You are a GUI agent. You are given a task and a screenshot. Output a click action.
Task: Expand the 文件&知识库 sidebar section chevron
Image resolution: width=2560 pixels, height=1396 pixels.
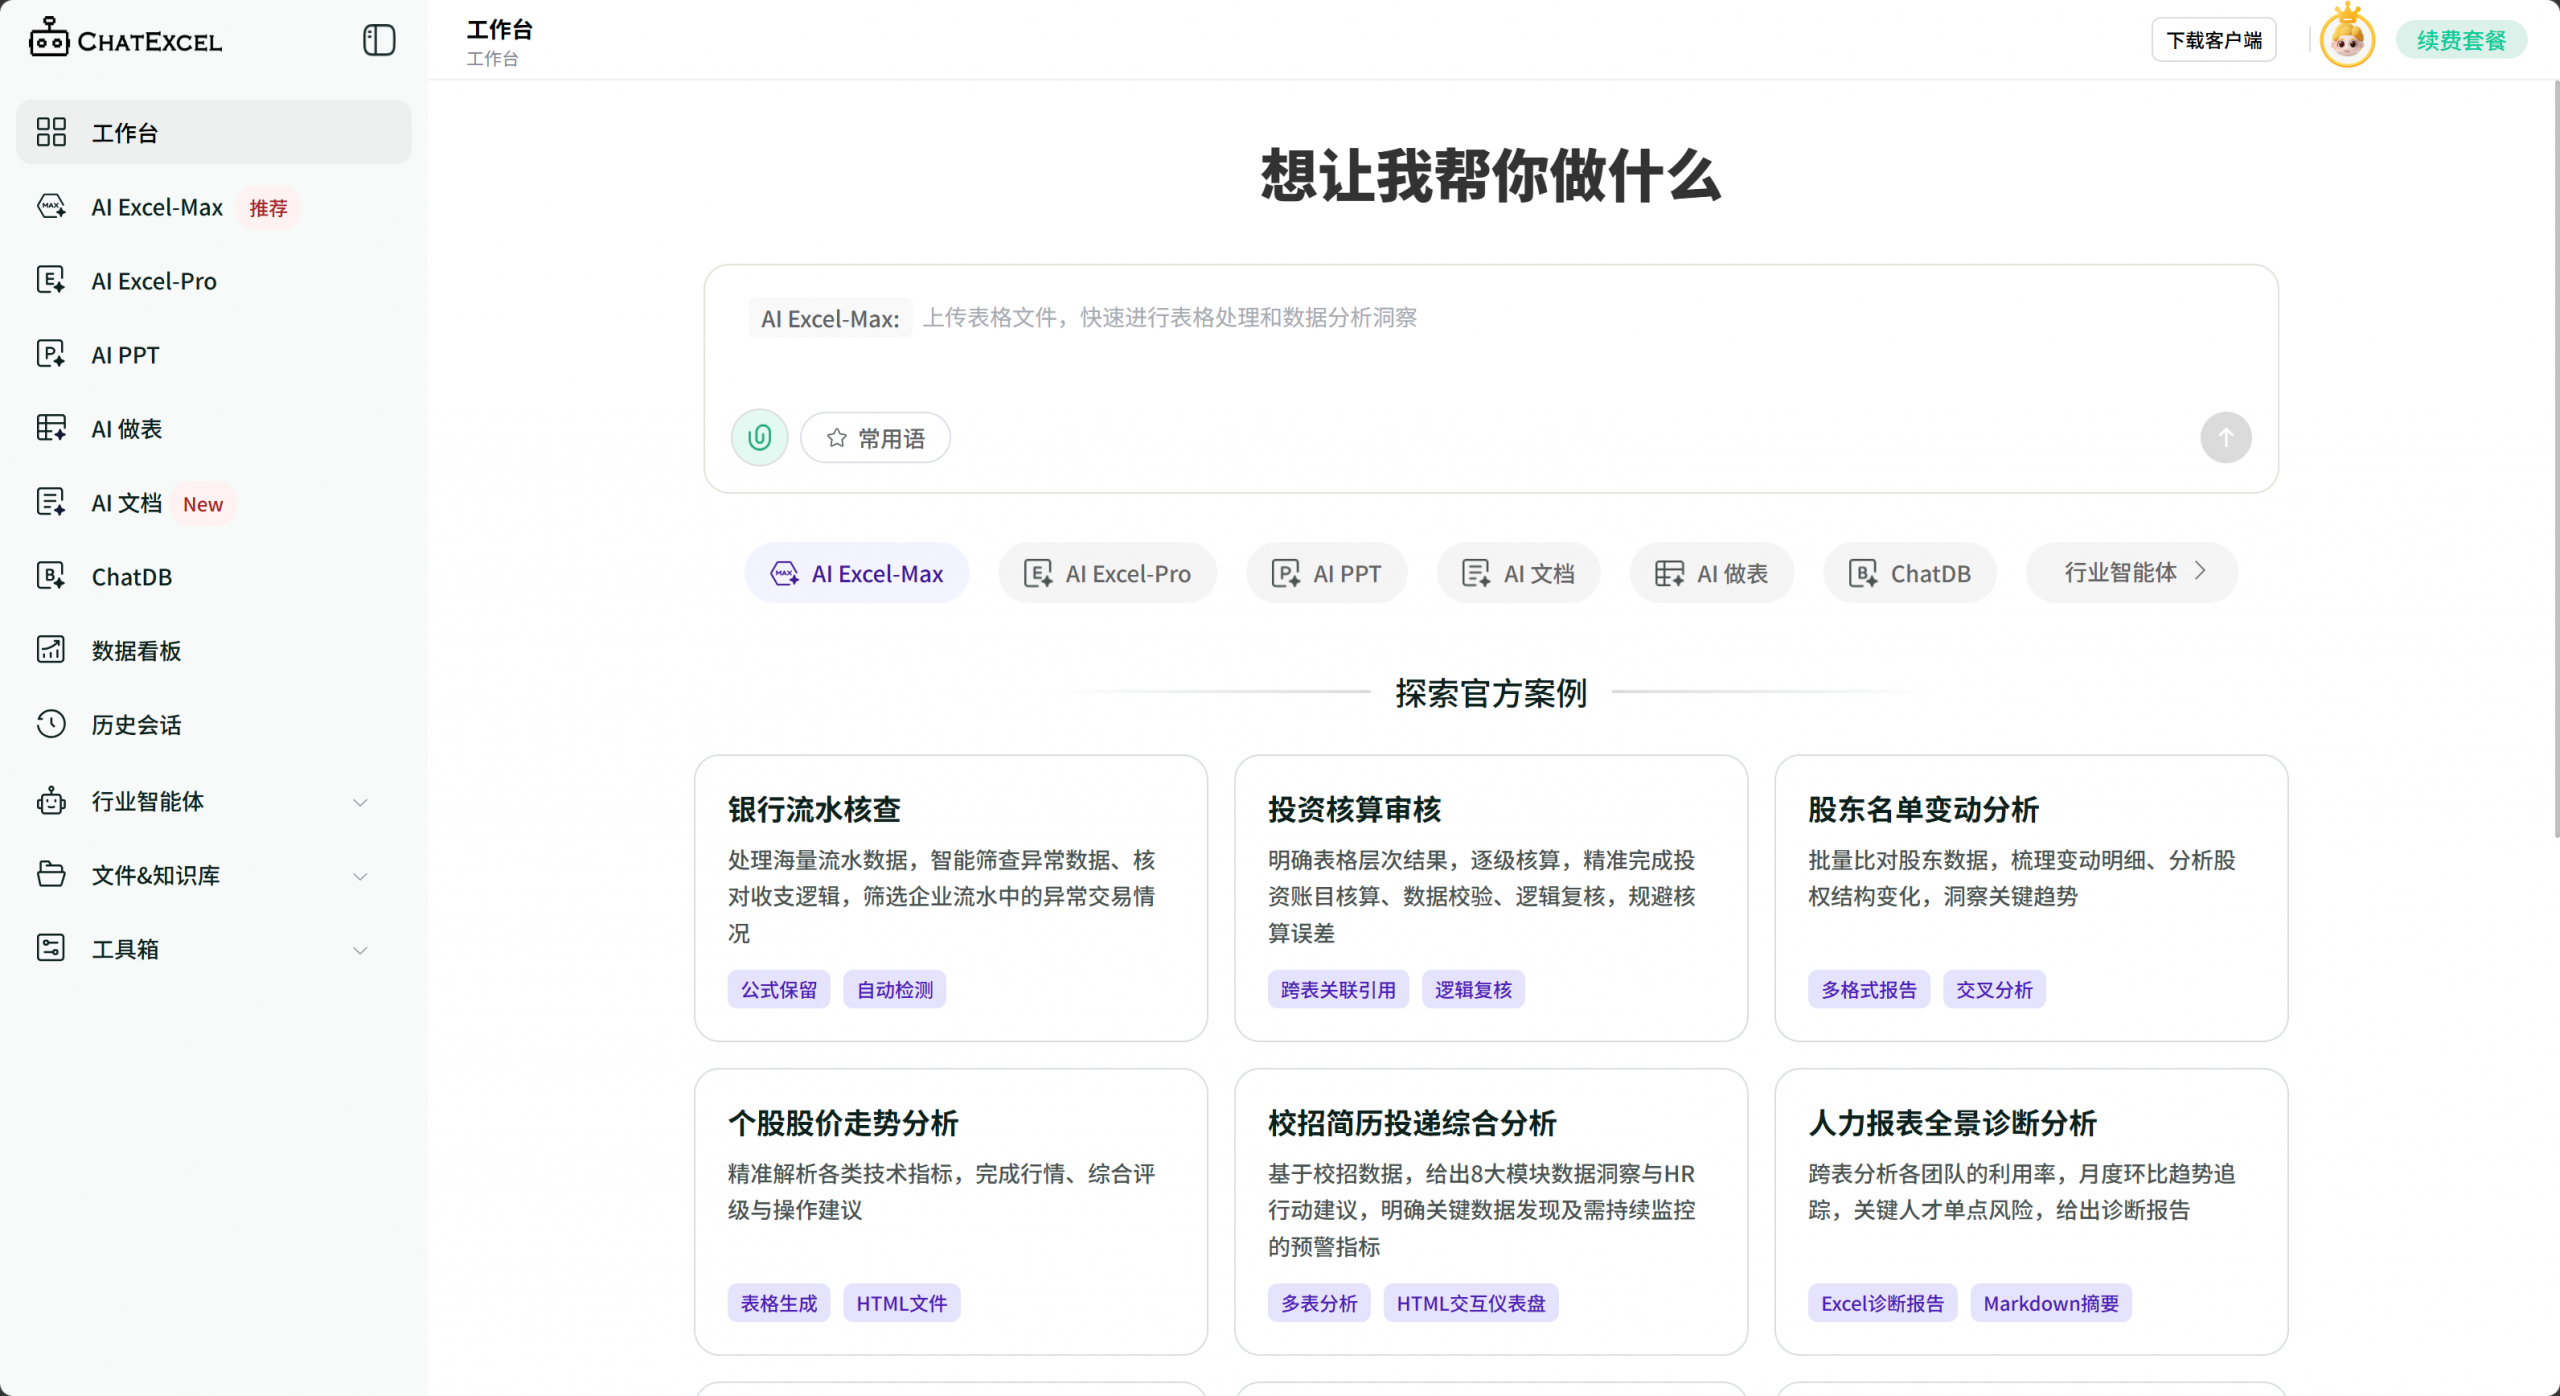(361, 876)
